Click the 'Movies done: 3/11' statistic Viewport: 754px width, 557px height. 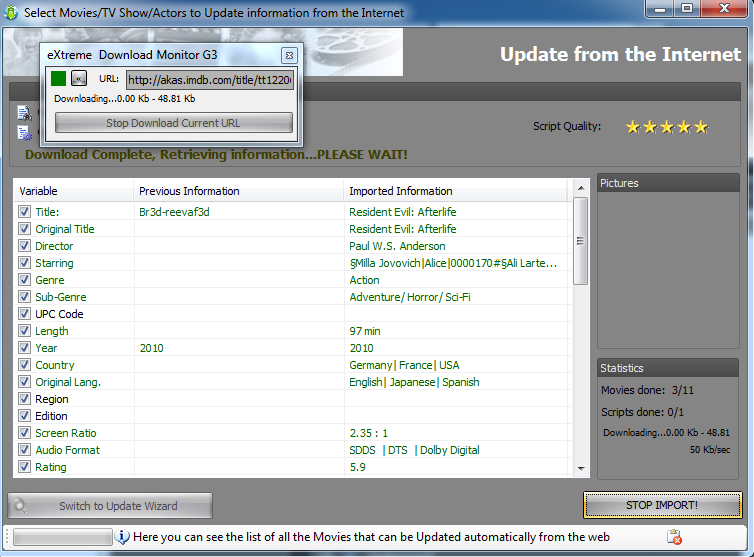pos(647,390)
